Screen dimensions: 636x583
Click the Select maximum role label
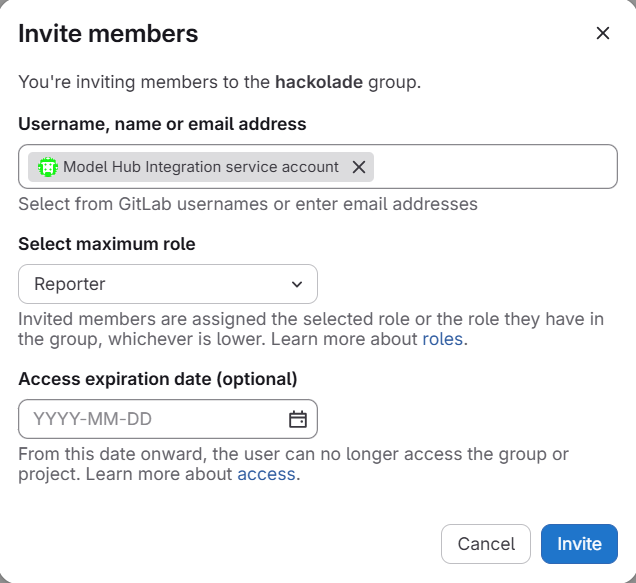107,244
